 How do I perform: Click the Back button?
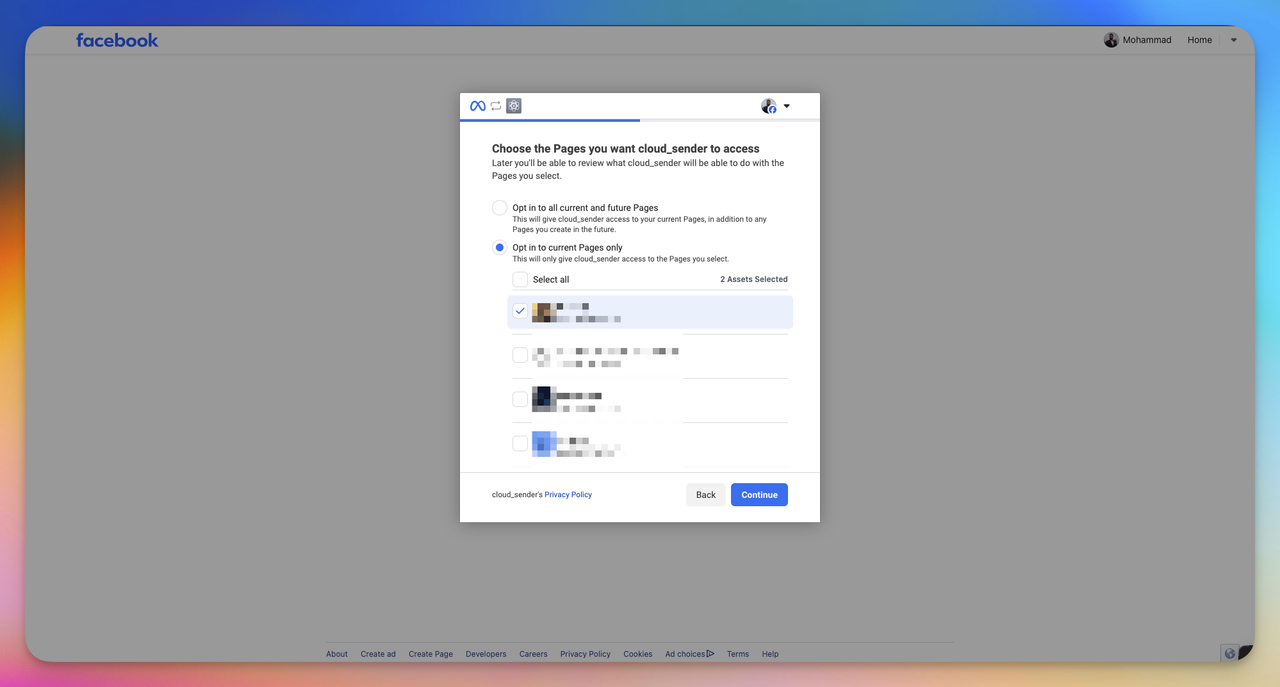pos(706,494)
